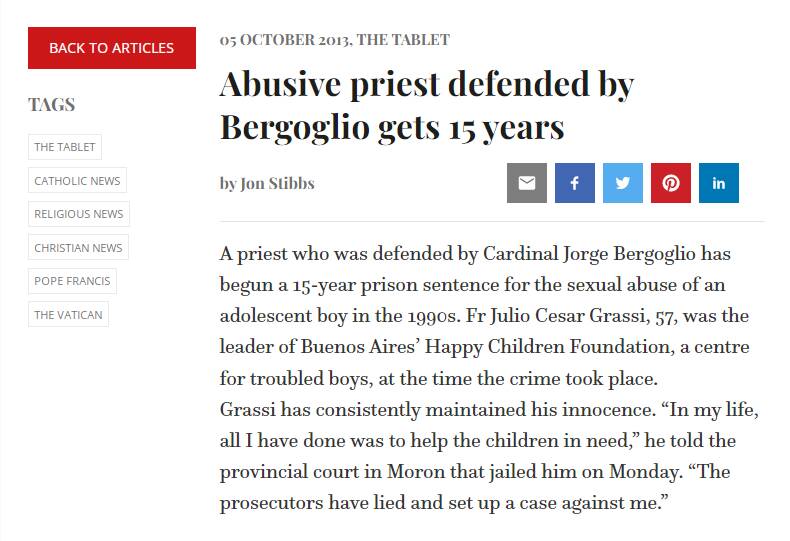The image size is (790, 541).
Task: Click the author name Jon Stibbs
Action: point(278,184)
